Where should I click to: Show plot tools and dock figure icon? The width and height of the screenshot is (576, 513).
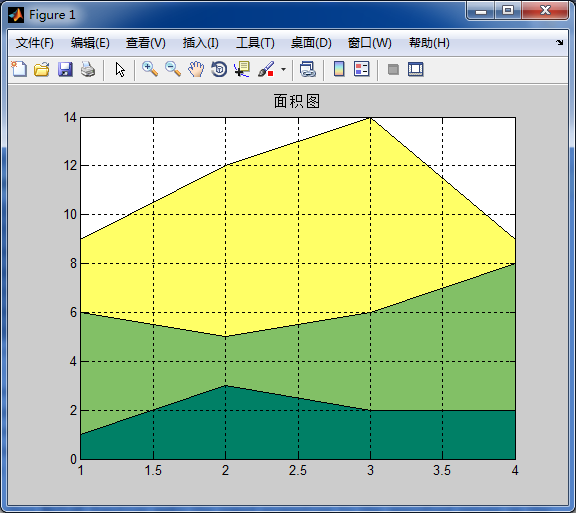(x=416, y=69)
